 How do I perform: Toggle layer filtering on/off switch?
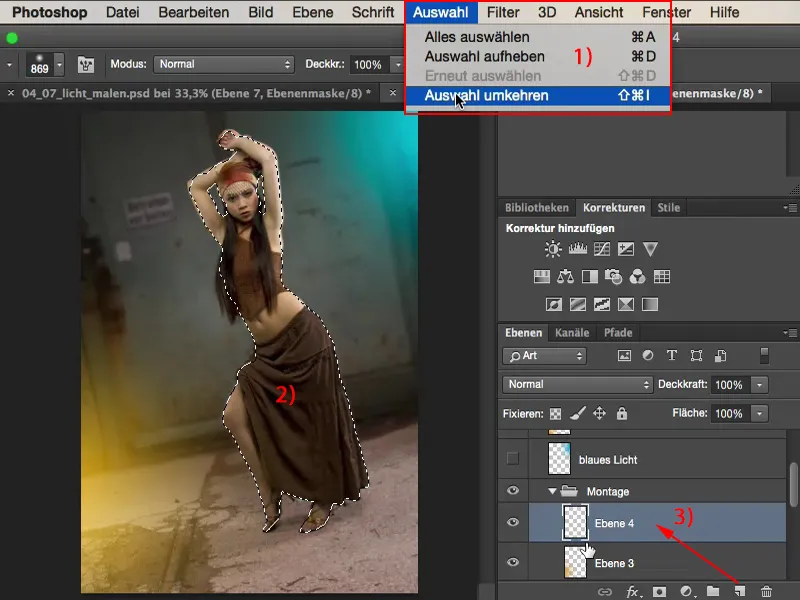pyautogui.click(x=764, y=356)
